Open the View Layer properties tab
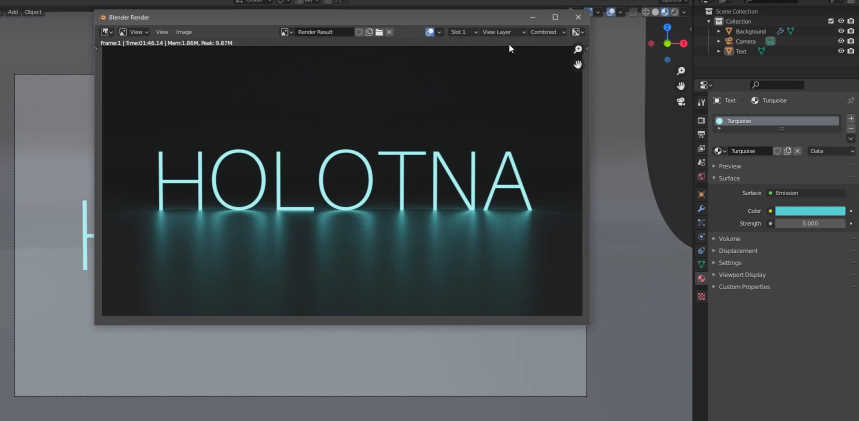Viewport: 859px width, 421px height. 701,149
